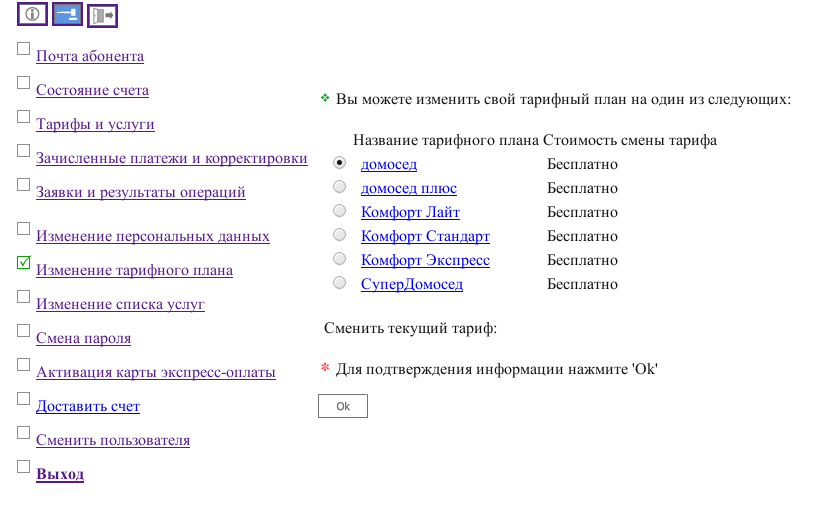Go to 'Тарифы и услуги' section
This screenshot has width=818, height=509.
[x=95, y=124]
